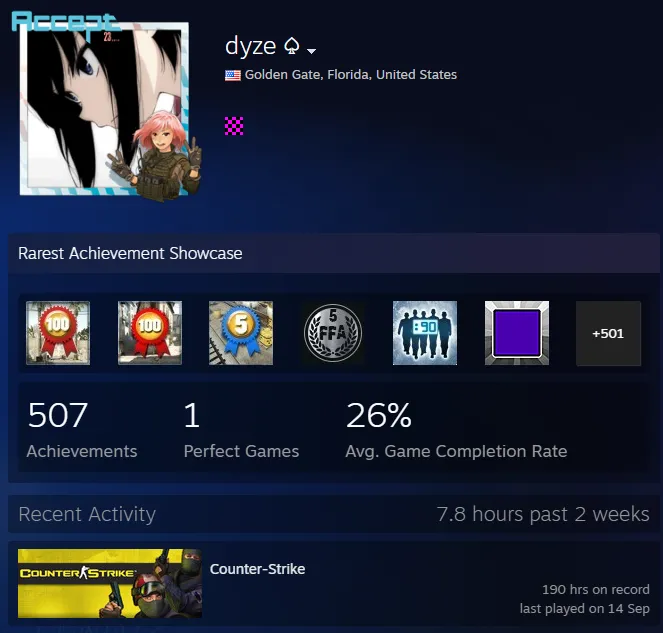Open the second red 100 ribbon achievement
The height and width of the screenshot is (633, 663).
click(x=150, y=333)
